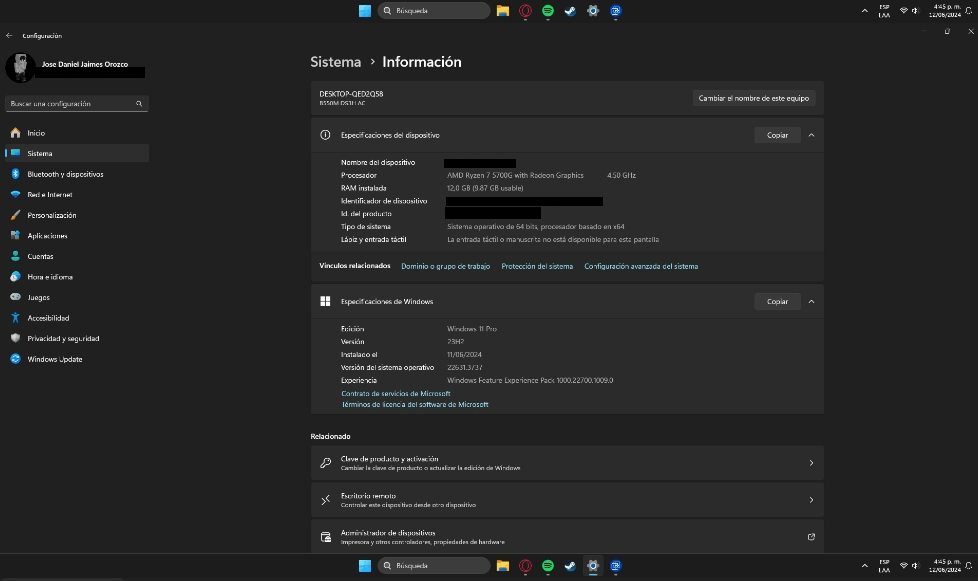Open the Accesibilidad icon in sidebar

pos(15,318)
